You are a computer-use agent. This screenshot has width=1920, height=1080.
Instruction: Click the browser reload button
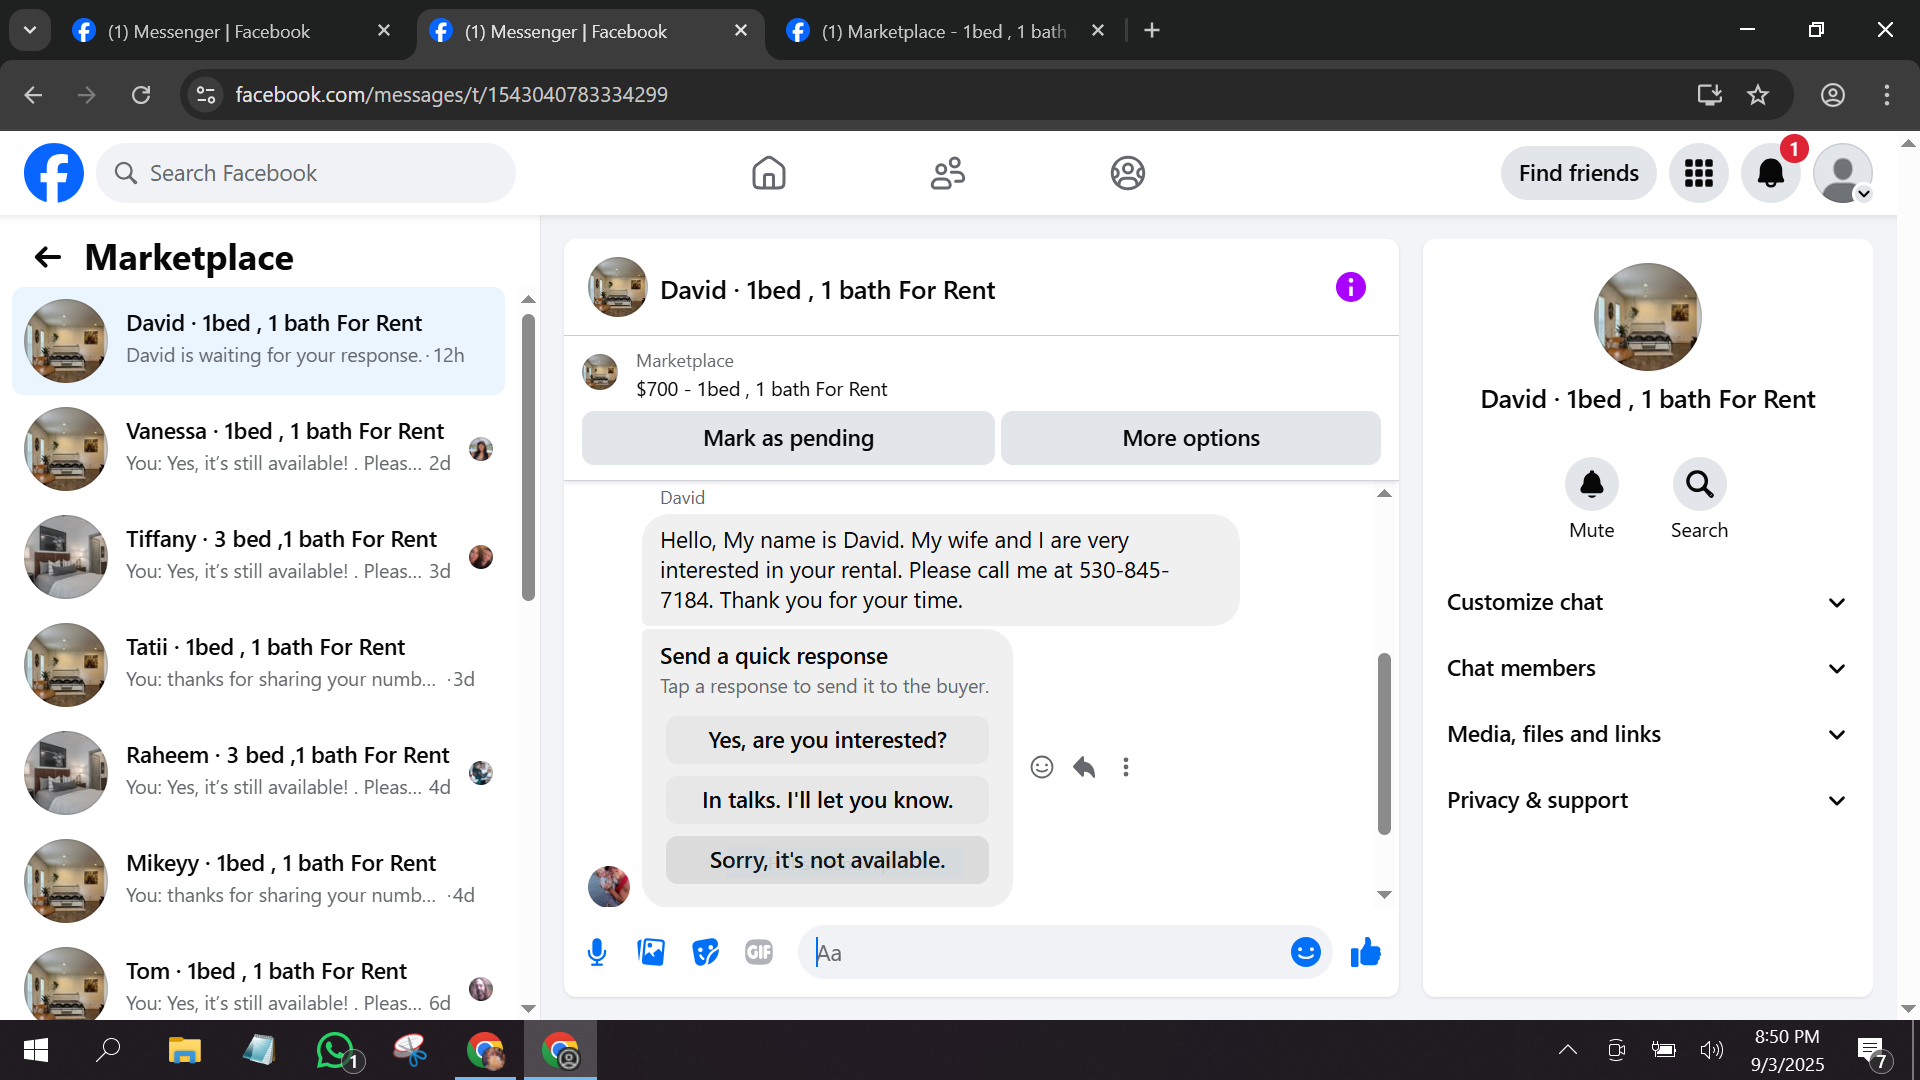(x=141, y=95)
